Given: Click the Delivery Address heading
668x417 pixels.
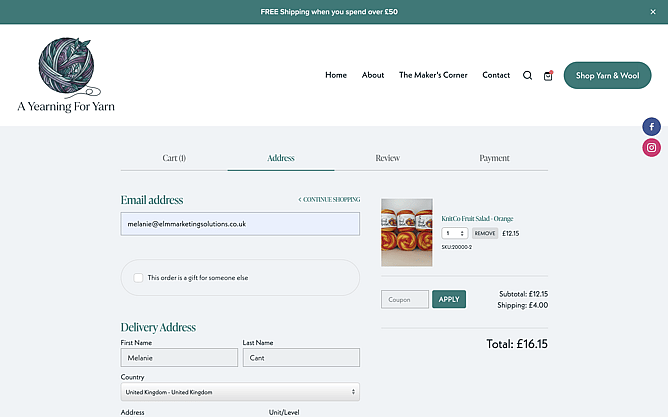Looking at the screenshot, I should [158, 327].
